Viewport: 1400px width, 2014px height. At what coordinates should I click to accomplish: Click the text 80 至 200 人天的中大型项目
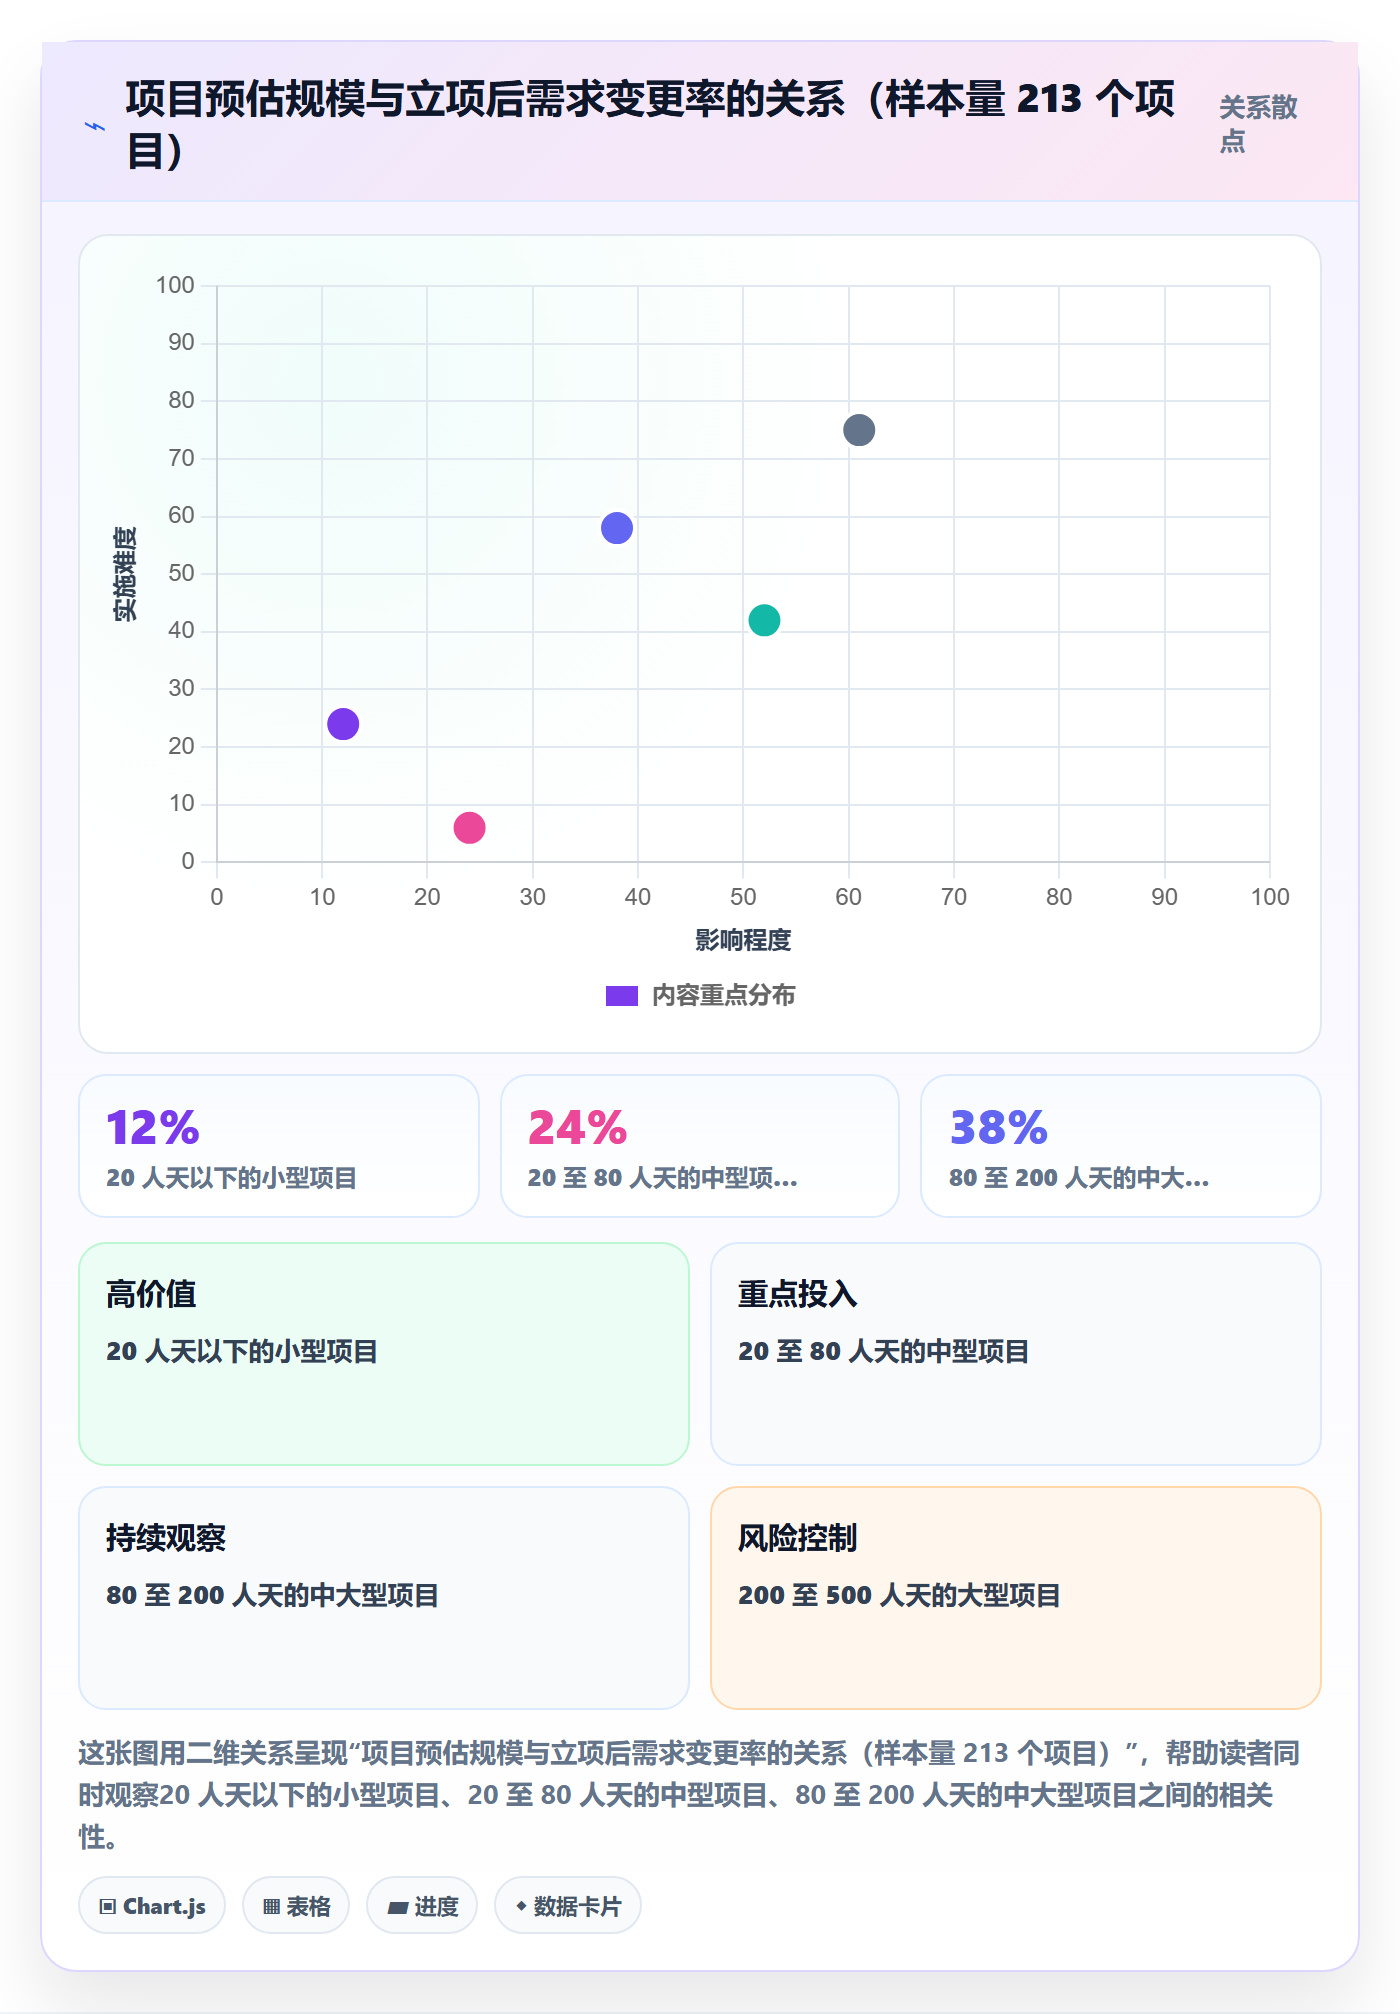tap(272, 1595)
